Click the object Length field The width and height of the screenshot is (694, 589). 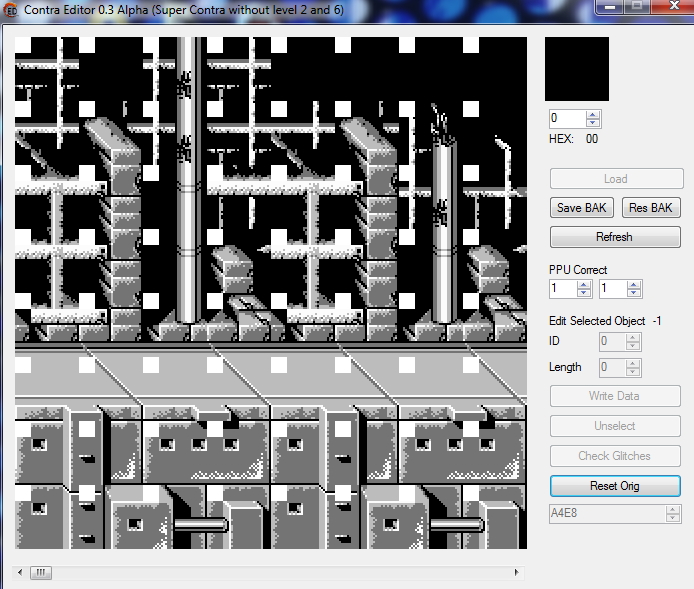[613, 367]
